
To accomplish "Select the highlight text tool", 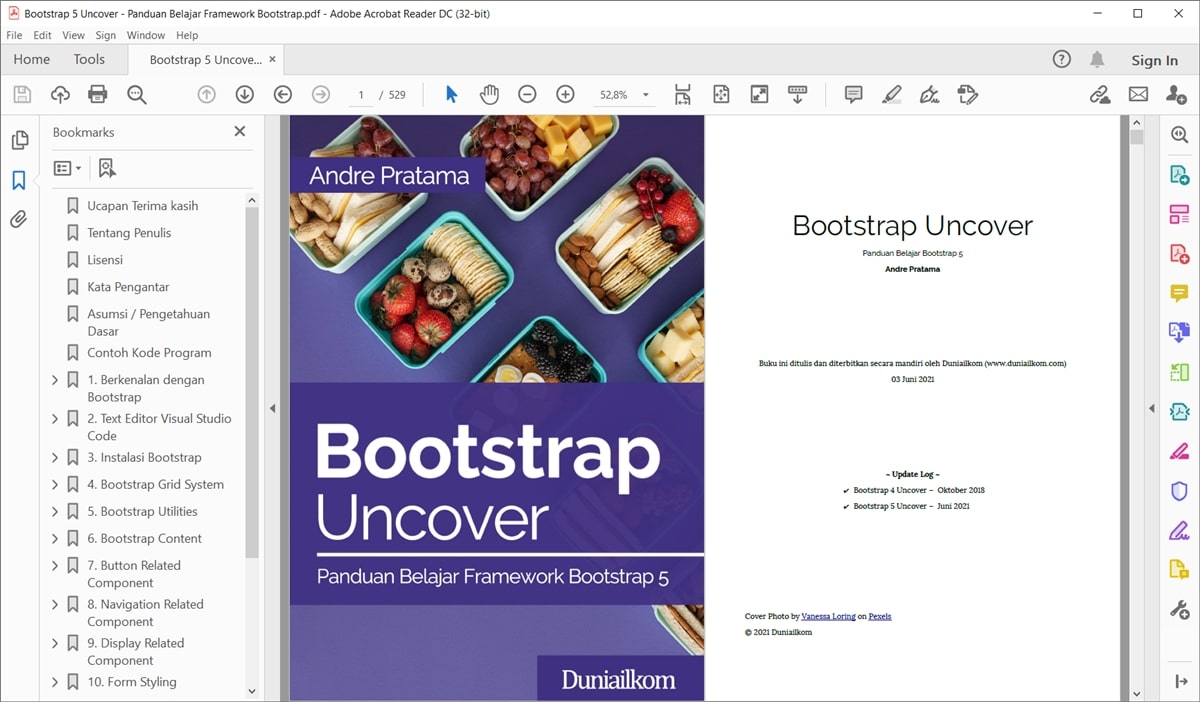I will tap(891, 95).
